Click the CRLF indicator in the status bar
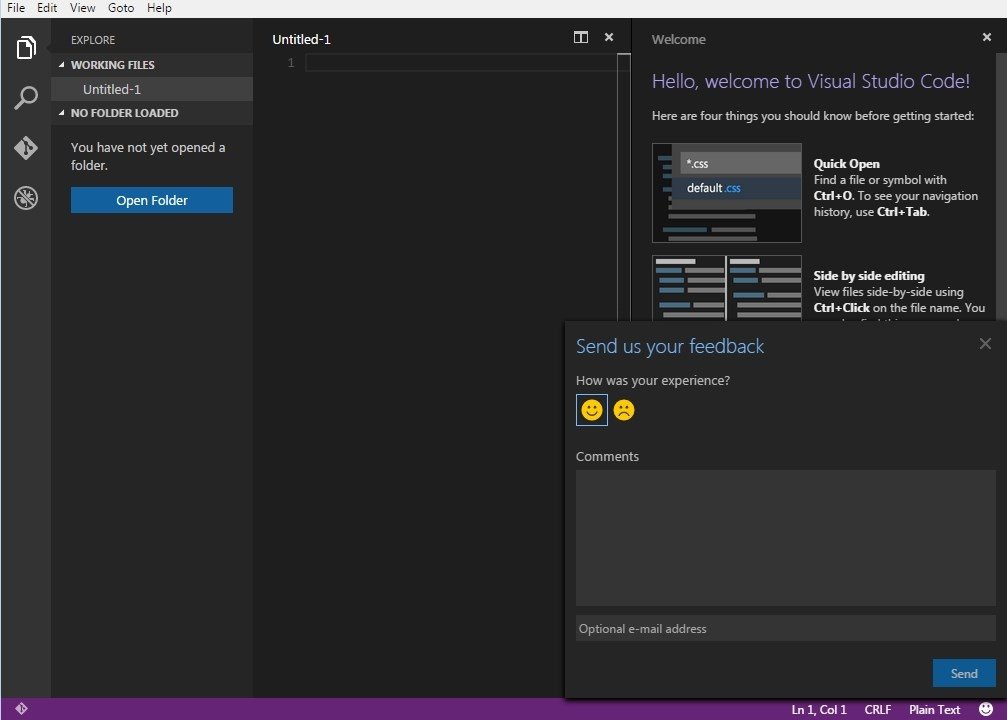Screen dimensions: 1007x720 [x=877, y=709]
